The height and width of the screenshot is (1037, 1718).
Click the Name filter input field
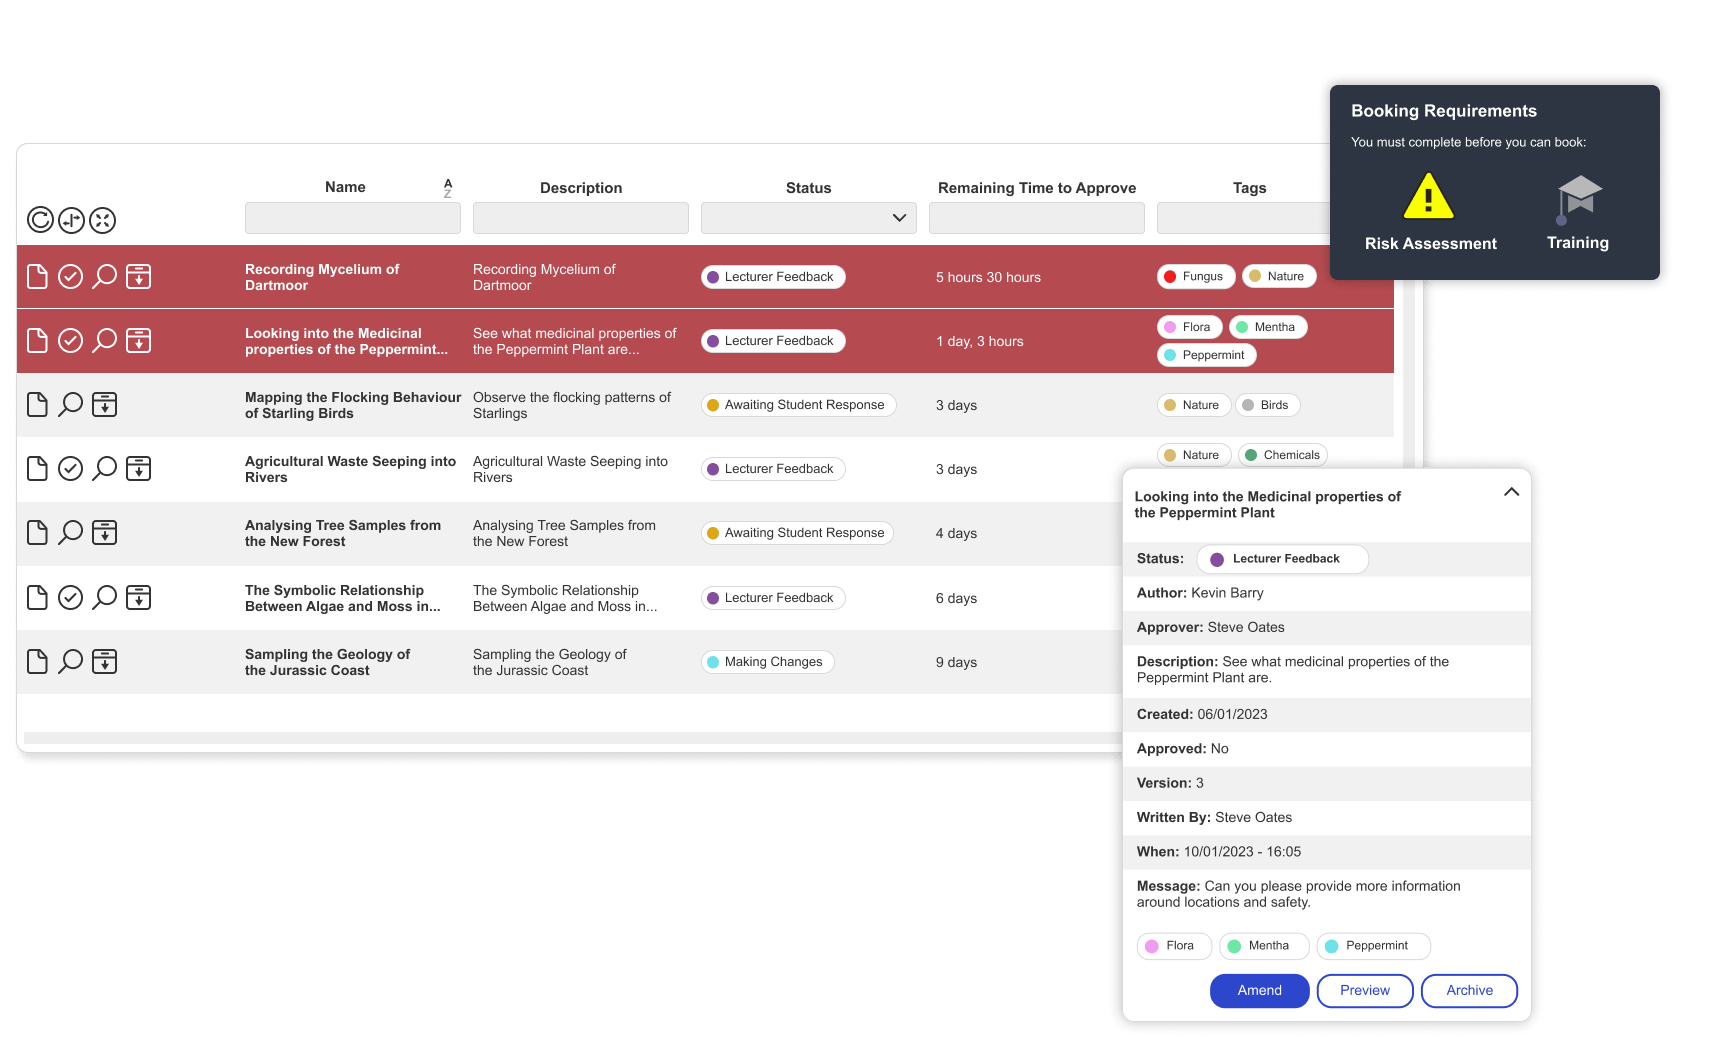click(x=352, y=218)
